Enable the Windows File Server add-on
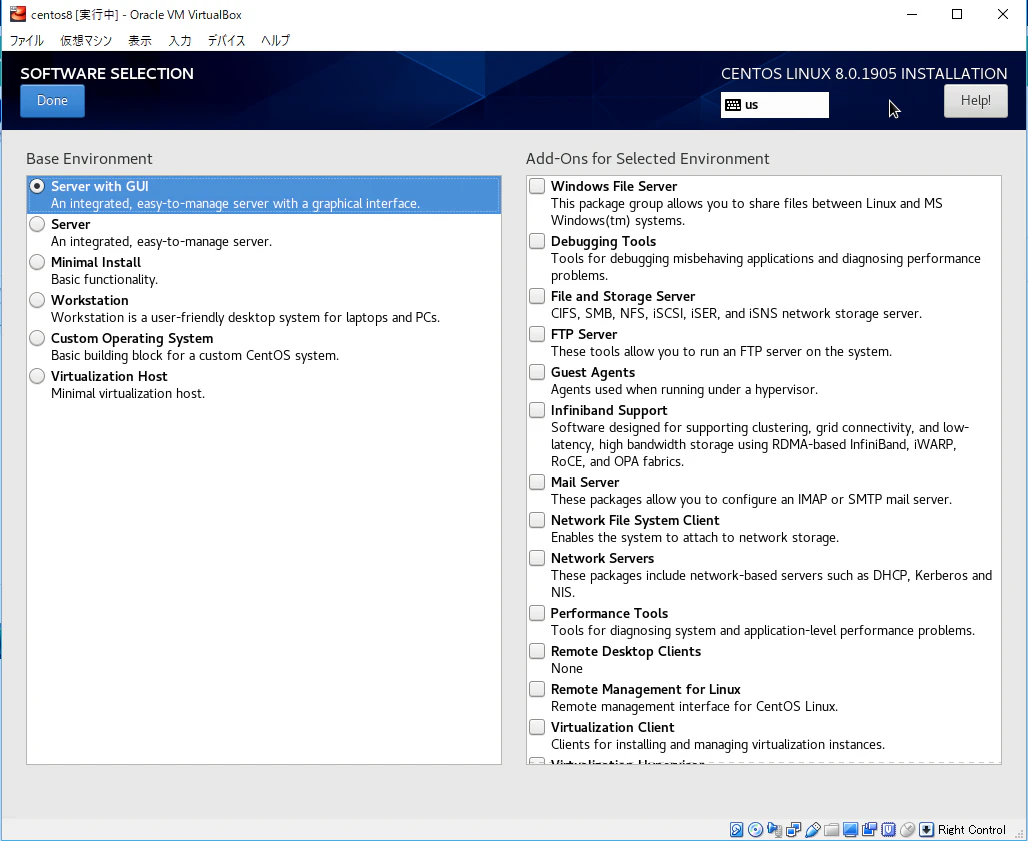 [x=537, y=186]
